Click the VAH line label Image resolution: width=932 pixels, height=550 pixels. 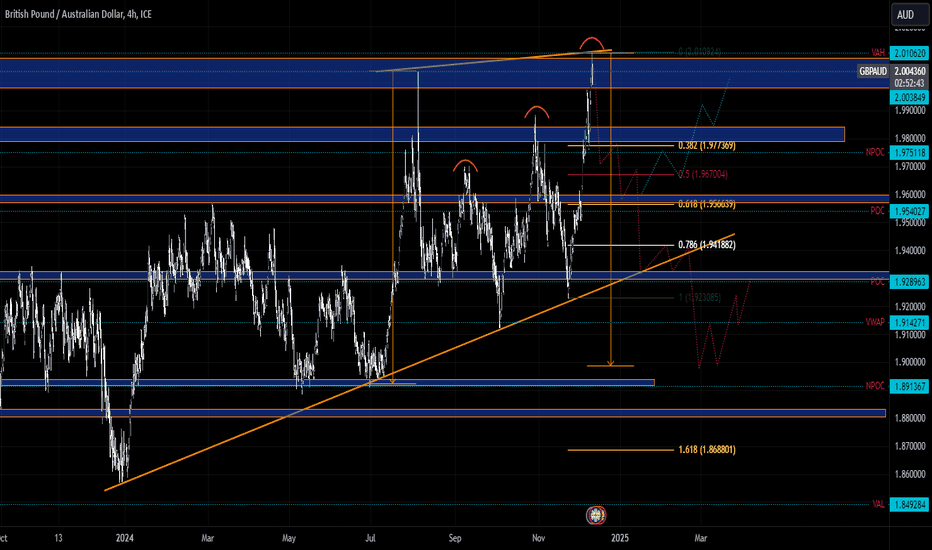pos(878,53)
